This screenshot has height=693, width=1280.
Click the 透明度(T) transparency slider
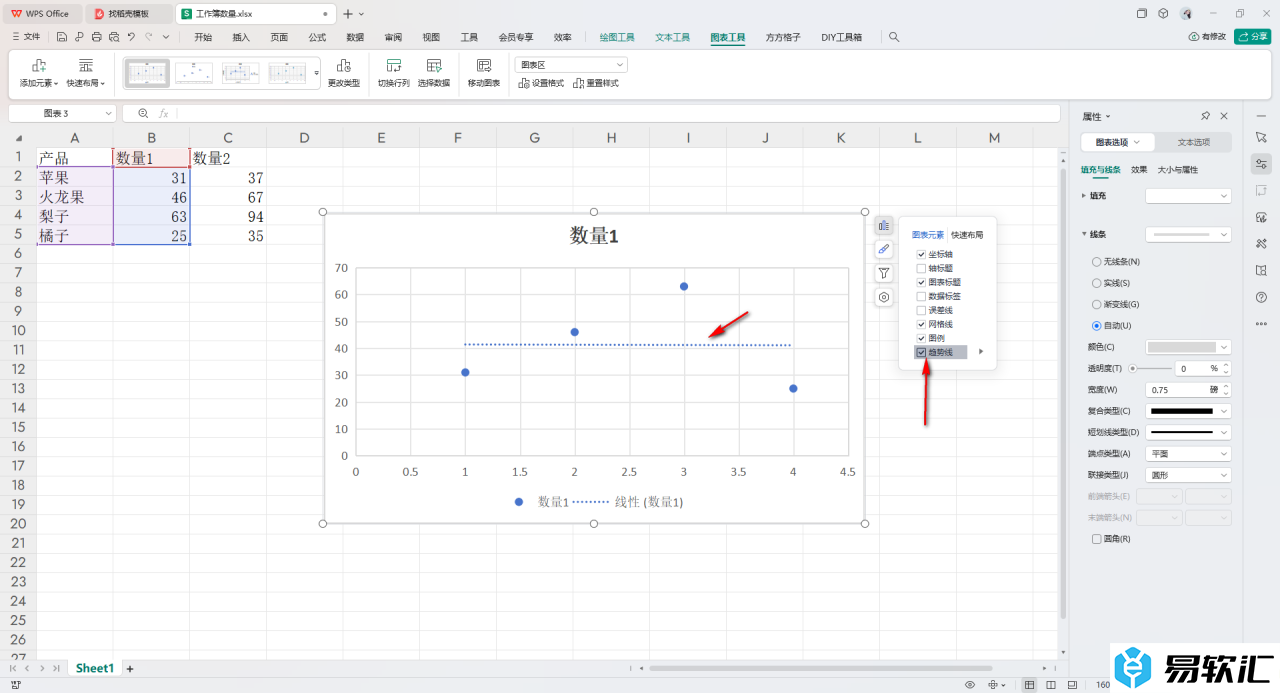pos(1149,369)
